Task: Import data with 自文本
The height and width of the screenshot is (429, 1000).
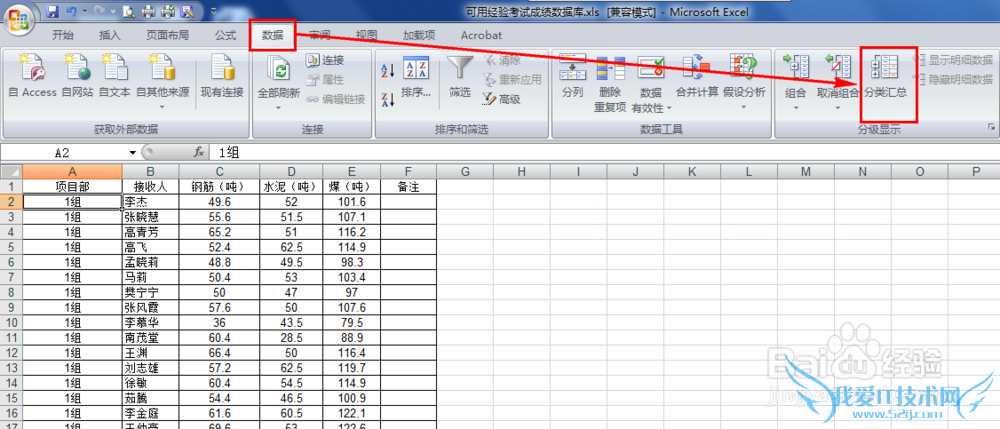Action: [115, 76]
